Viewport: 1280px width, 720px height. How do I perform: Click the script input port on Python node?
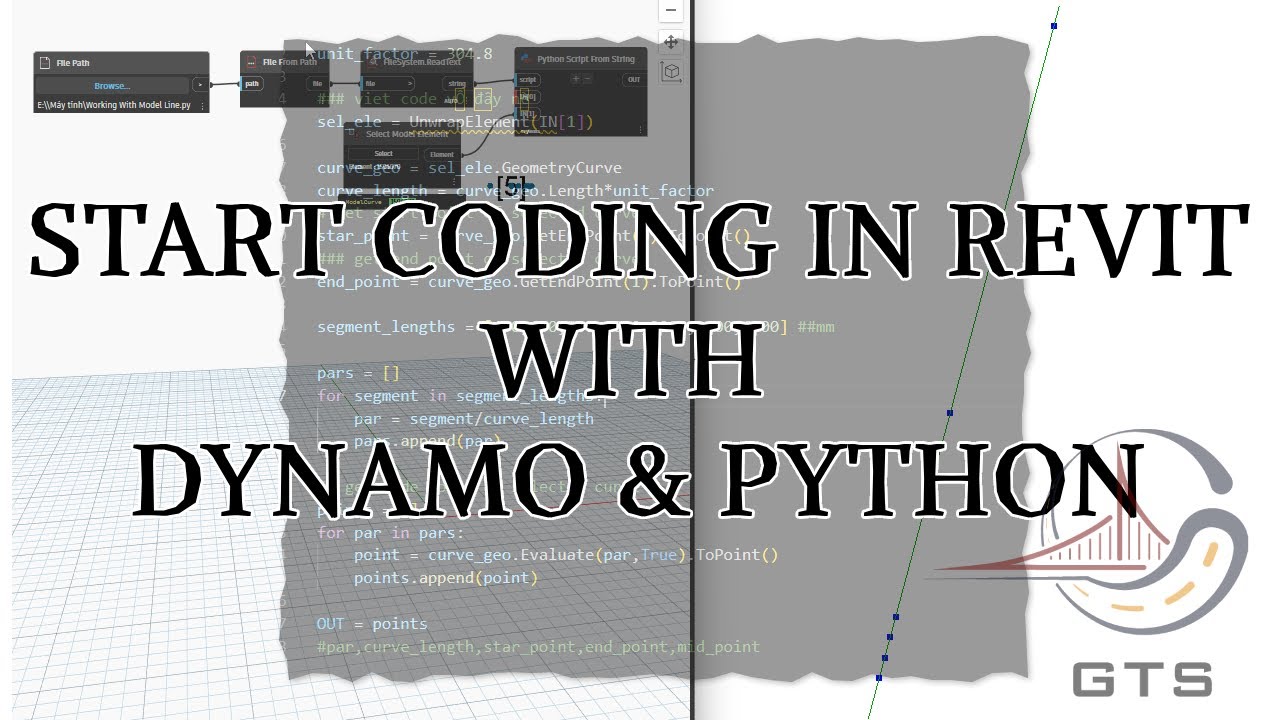pos(528,79)
